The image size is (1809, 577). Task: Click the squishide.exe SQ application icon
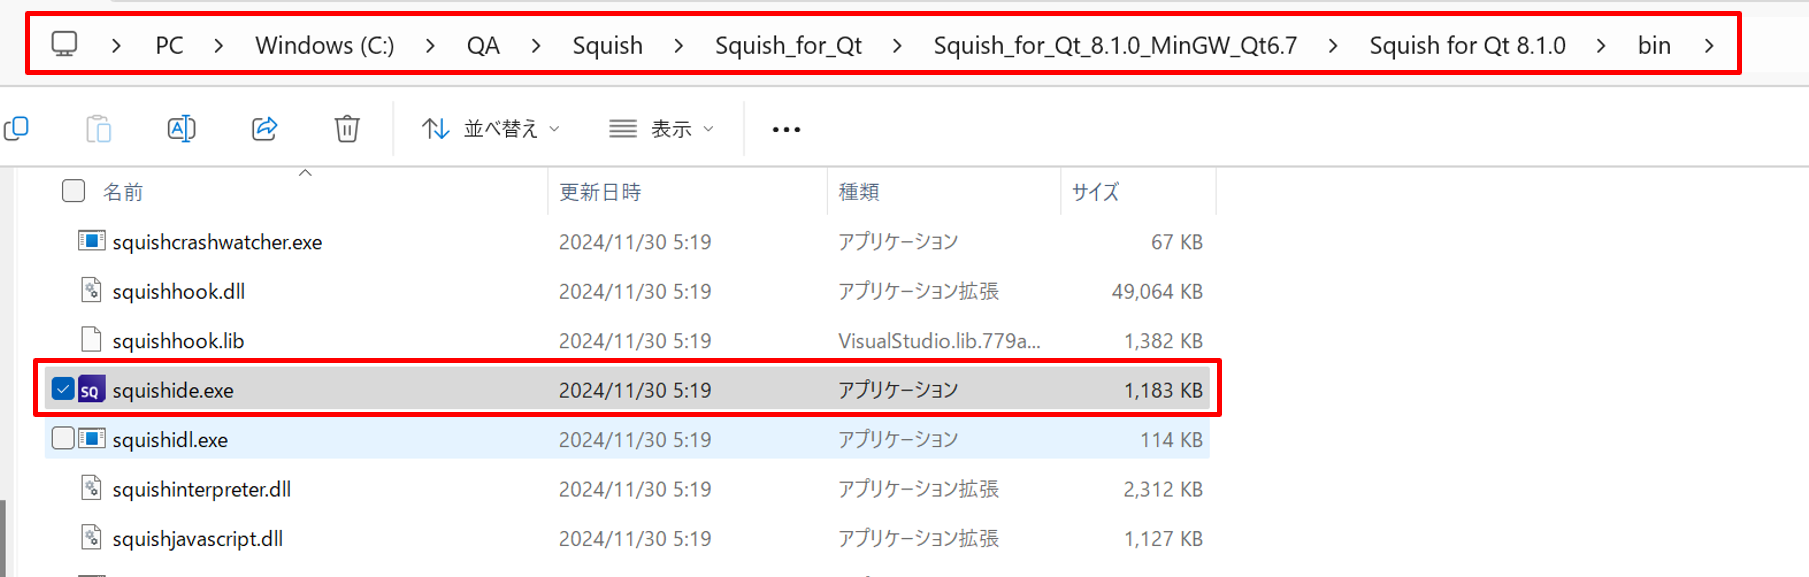pos(91,390)
